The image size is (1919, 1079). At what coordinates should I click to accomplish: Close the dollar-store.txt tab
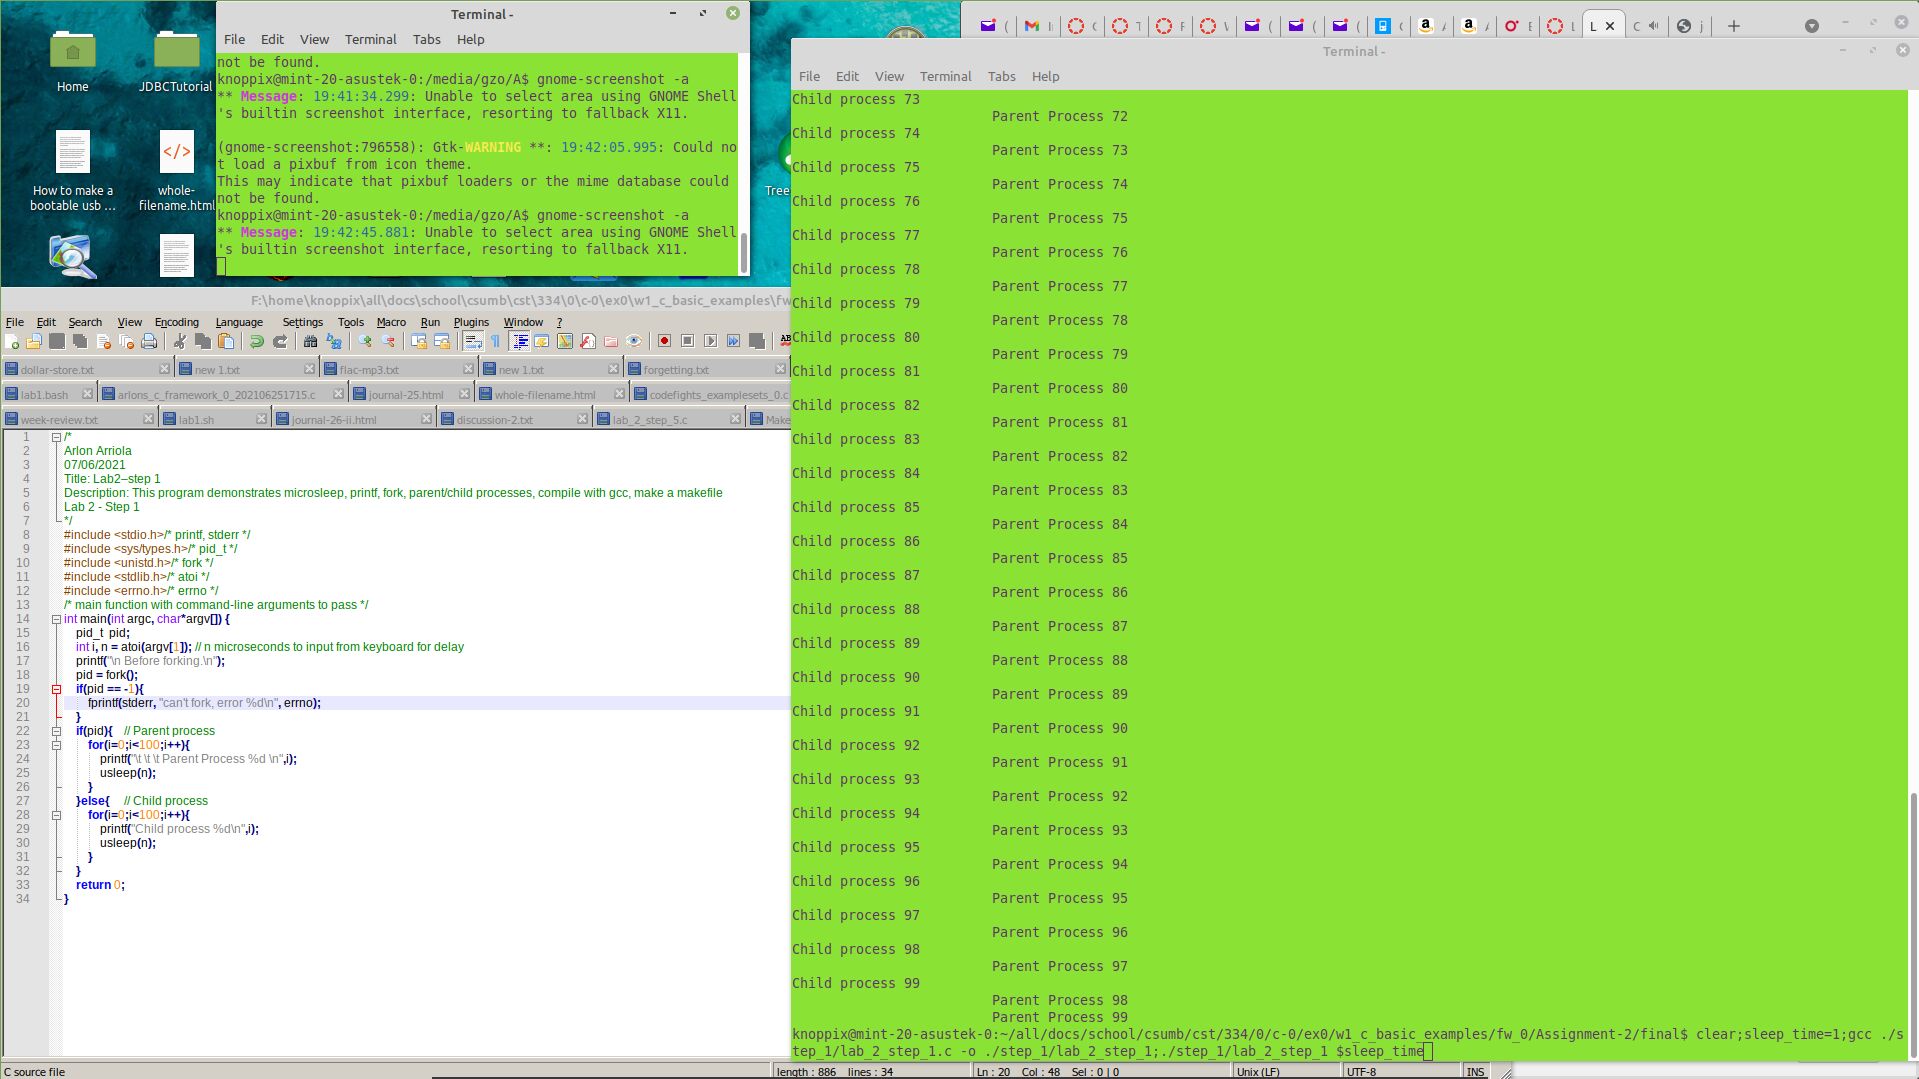[x=164, y=369]
